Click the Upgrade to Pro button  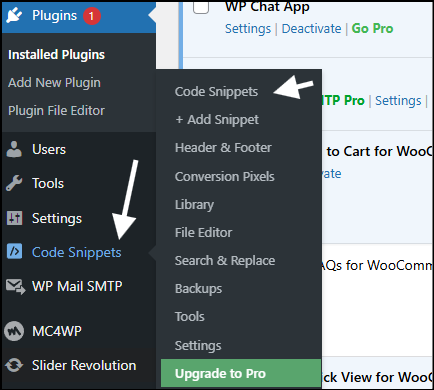click(241, 373)
